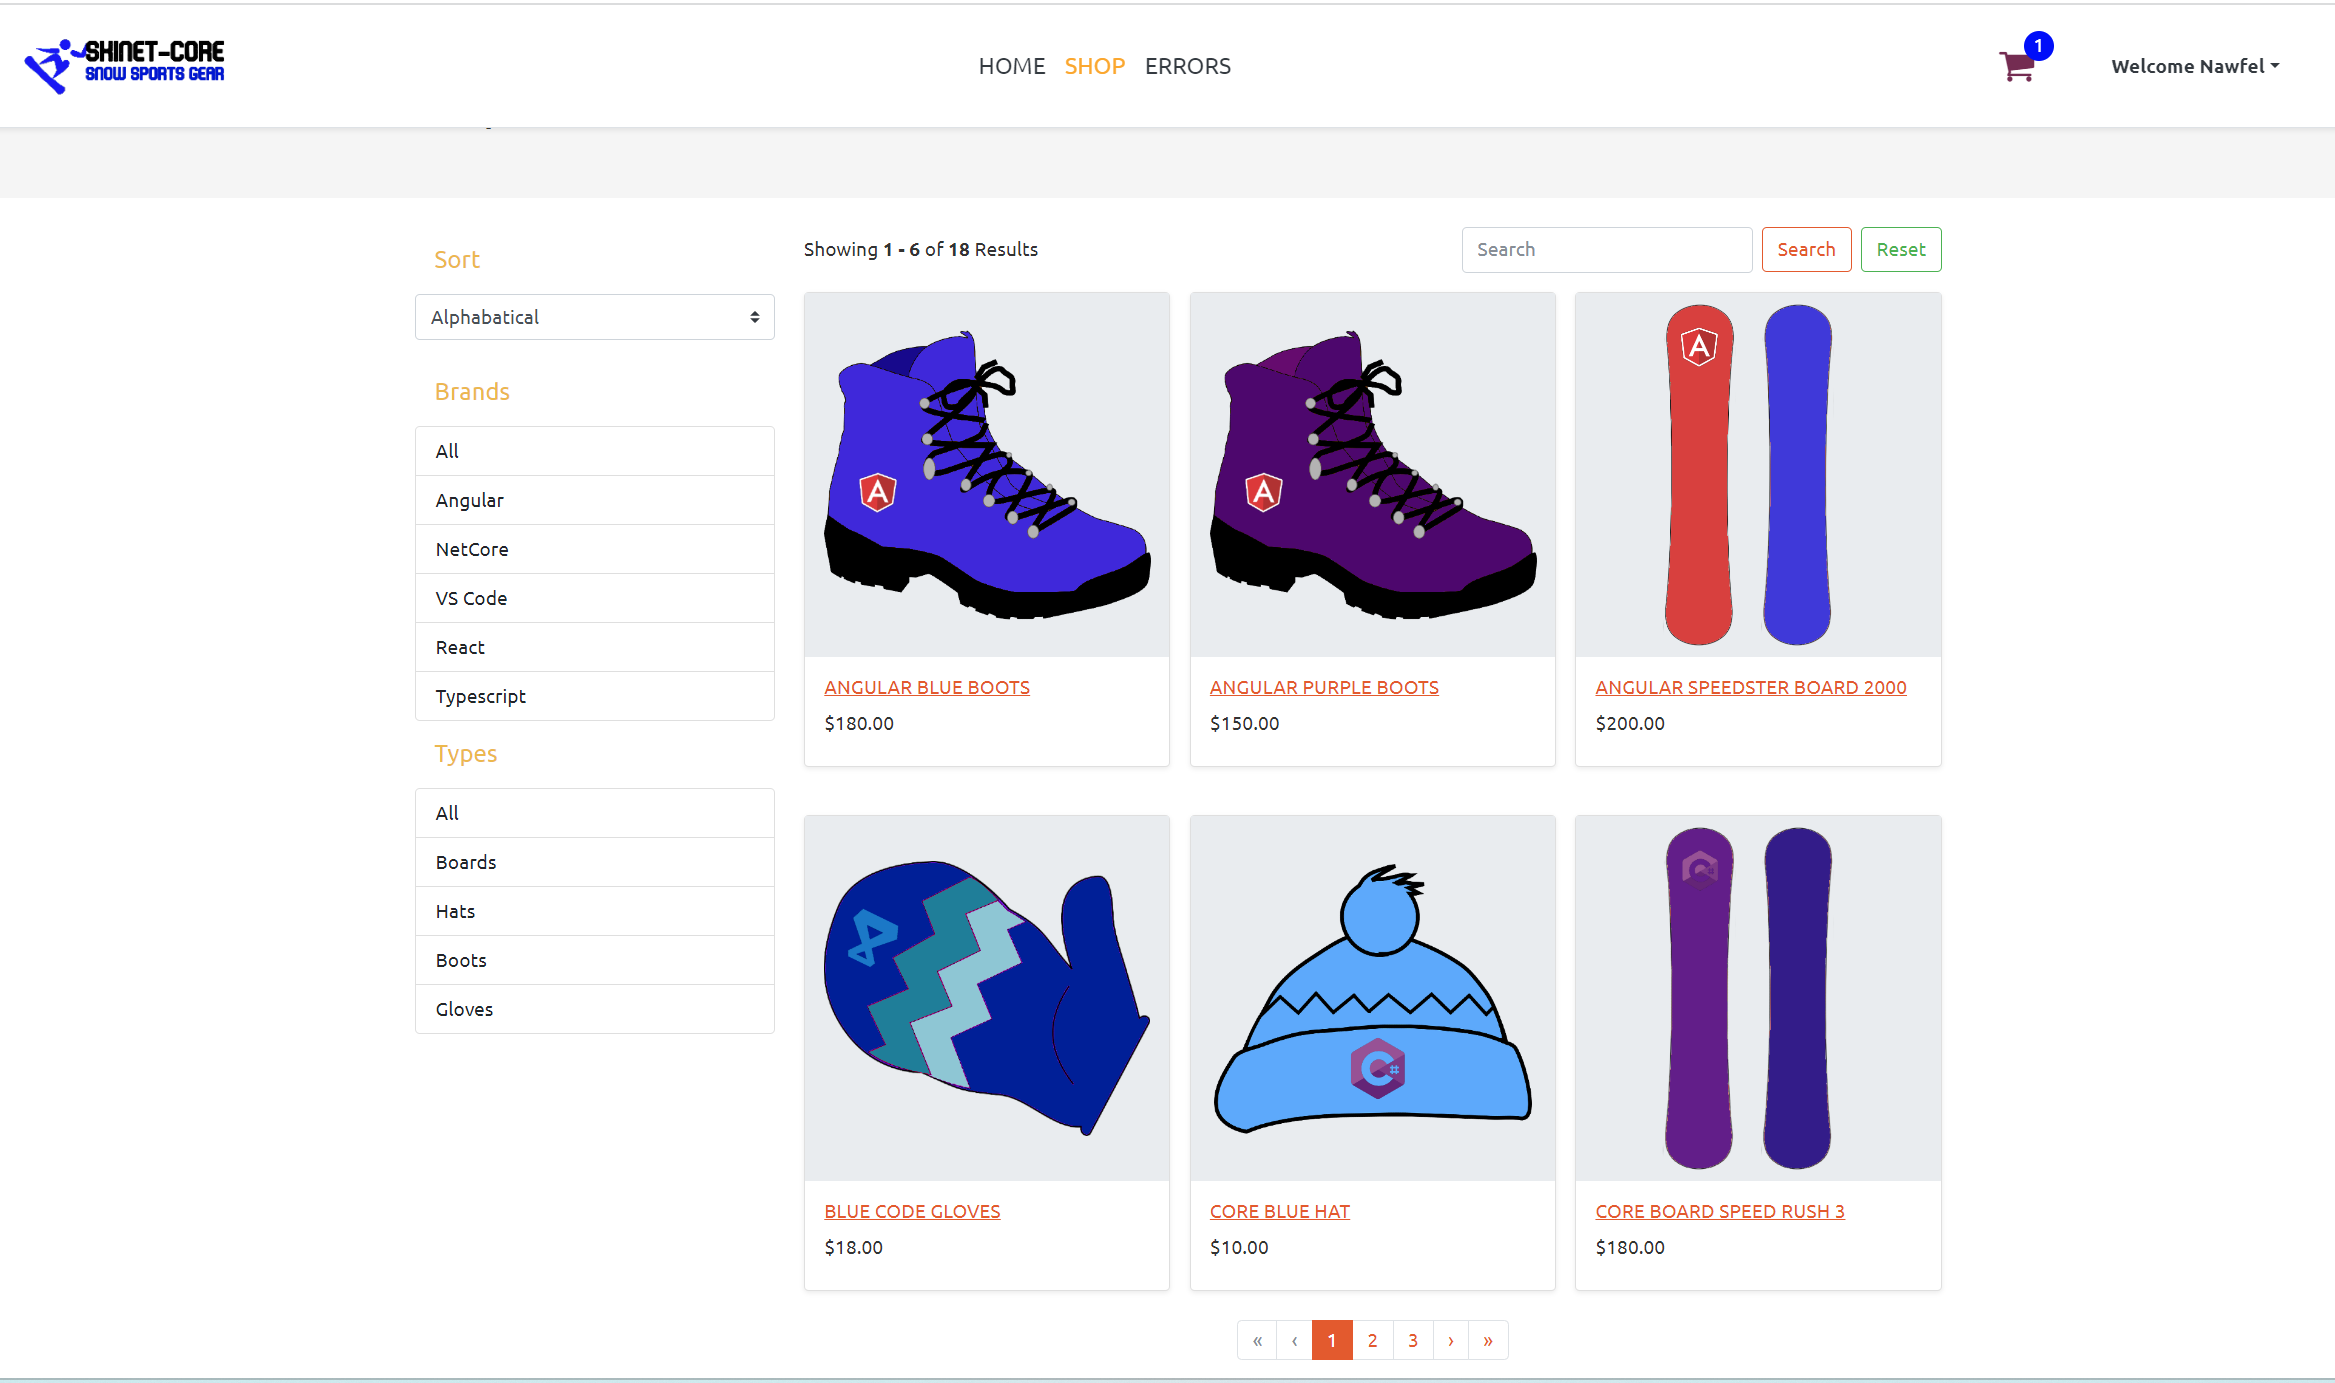Open the shopping cart icon
2335x1383 pixels.
[x=2016, y=66]
